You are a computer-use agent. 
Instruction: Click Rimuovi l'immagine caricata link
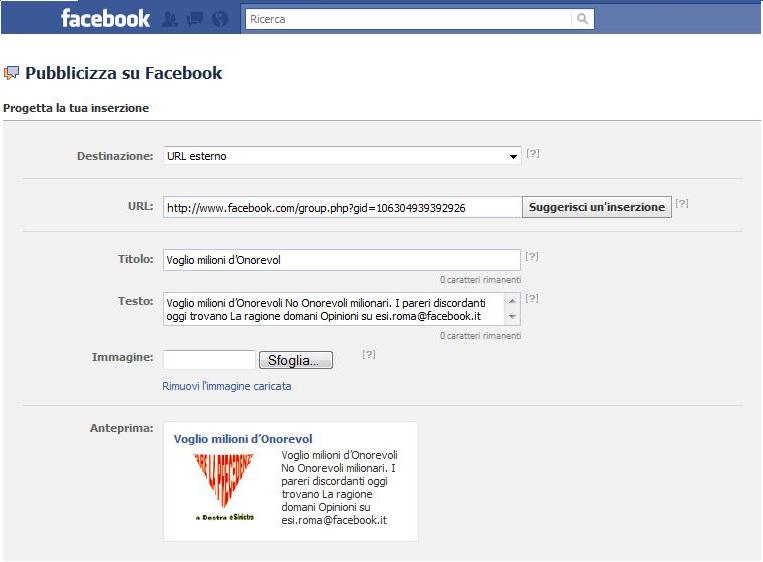click(227, 386)
